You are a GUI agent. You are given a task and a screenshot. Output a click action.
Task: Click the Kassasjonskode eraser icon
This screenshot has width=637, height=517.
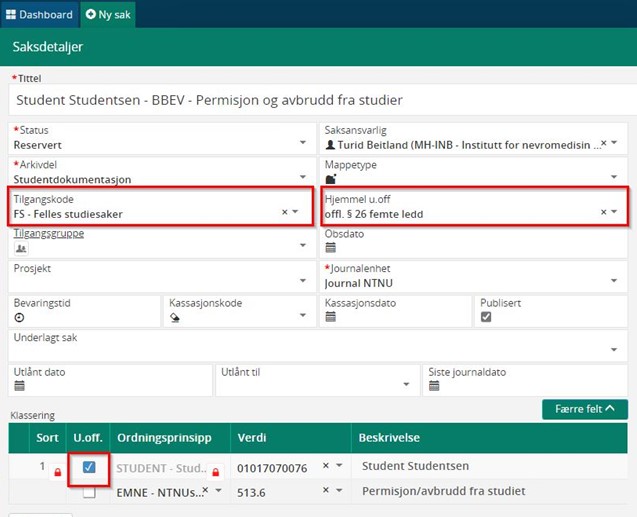pos(175,318)
